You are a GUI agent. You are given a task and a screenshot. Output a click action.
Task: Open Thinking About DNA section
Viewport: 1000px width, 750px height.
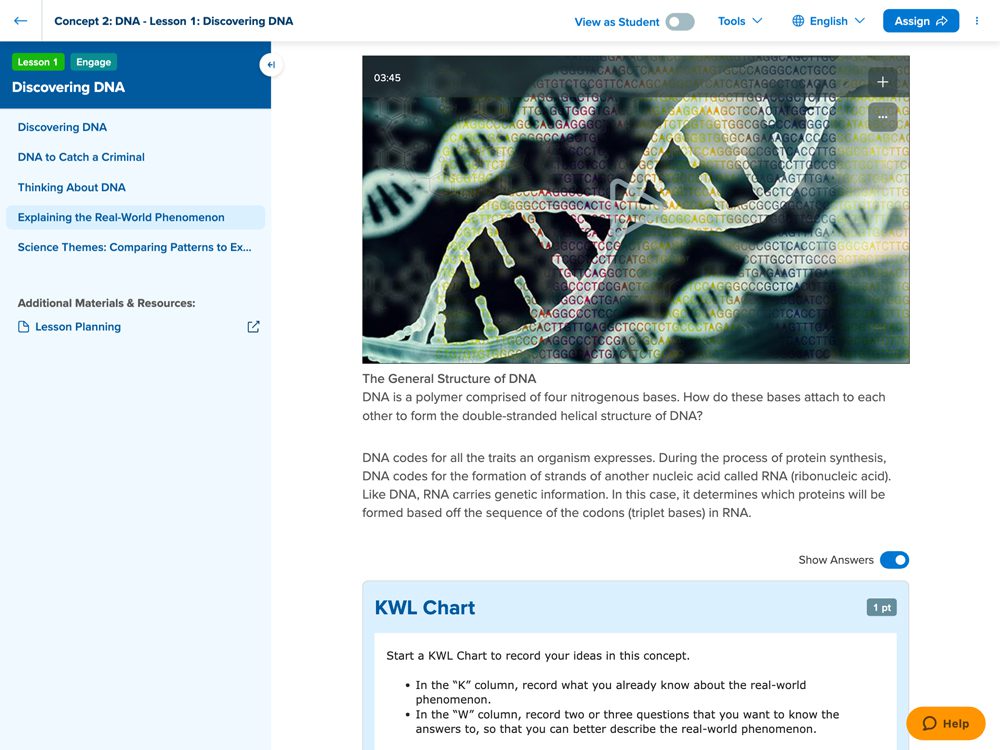coord(71,187)
